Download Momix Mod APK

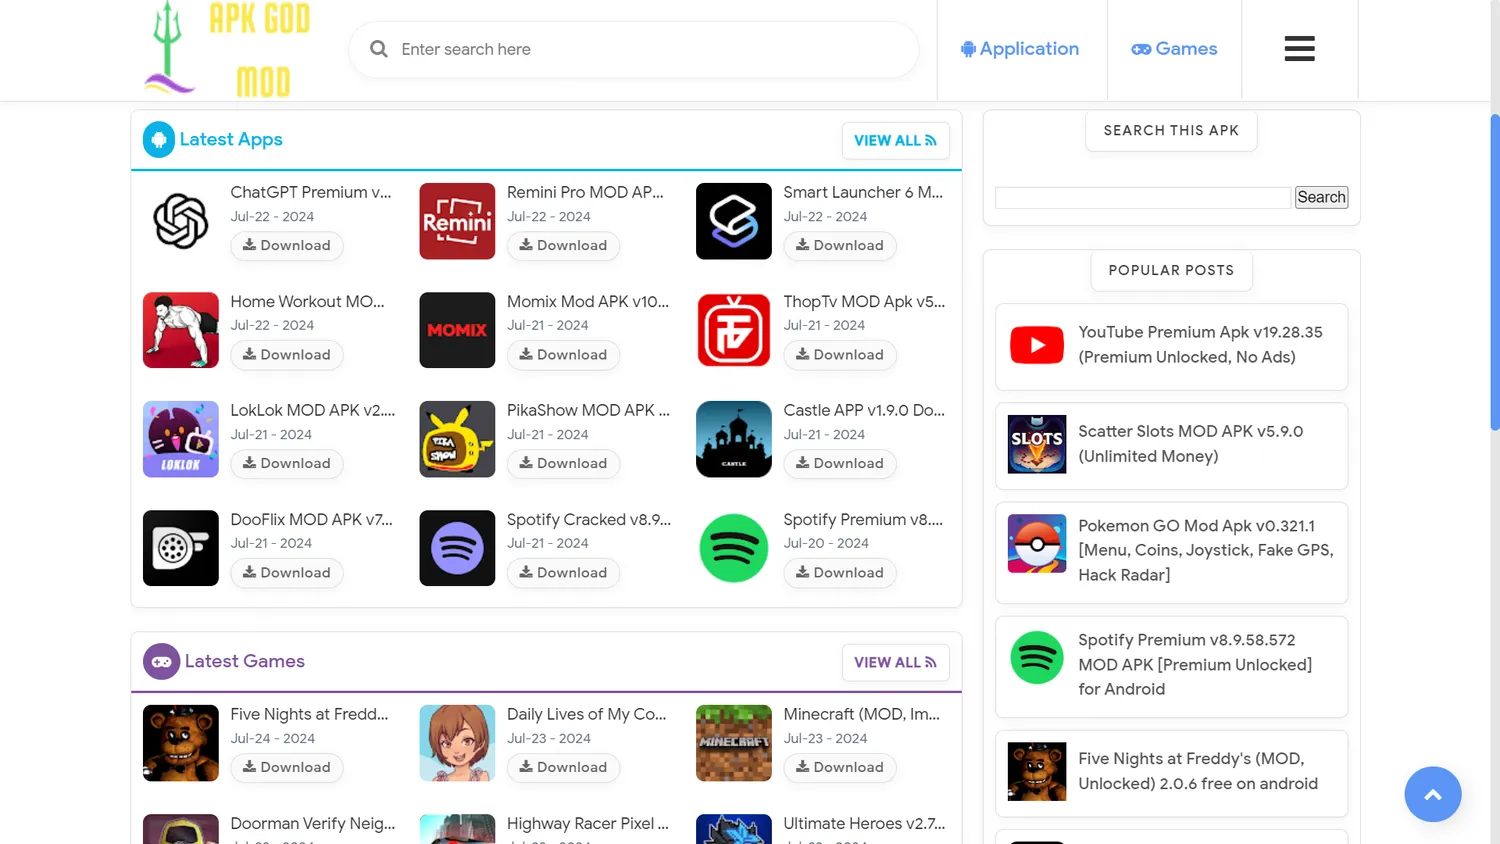pyautogui.click(x=563, y=355)
